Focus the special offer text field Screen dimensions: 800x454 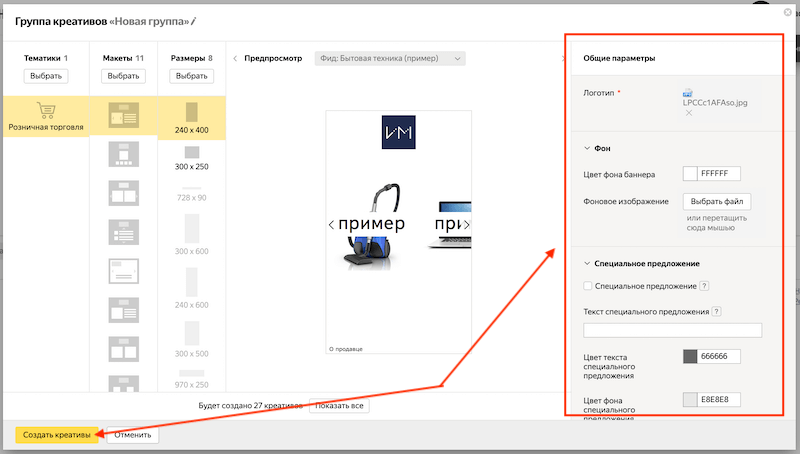672,330
